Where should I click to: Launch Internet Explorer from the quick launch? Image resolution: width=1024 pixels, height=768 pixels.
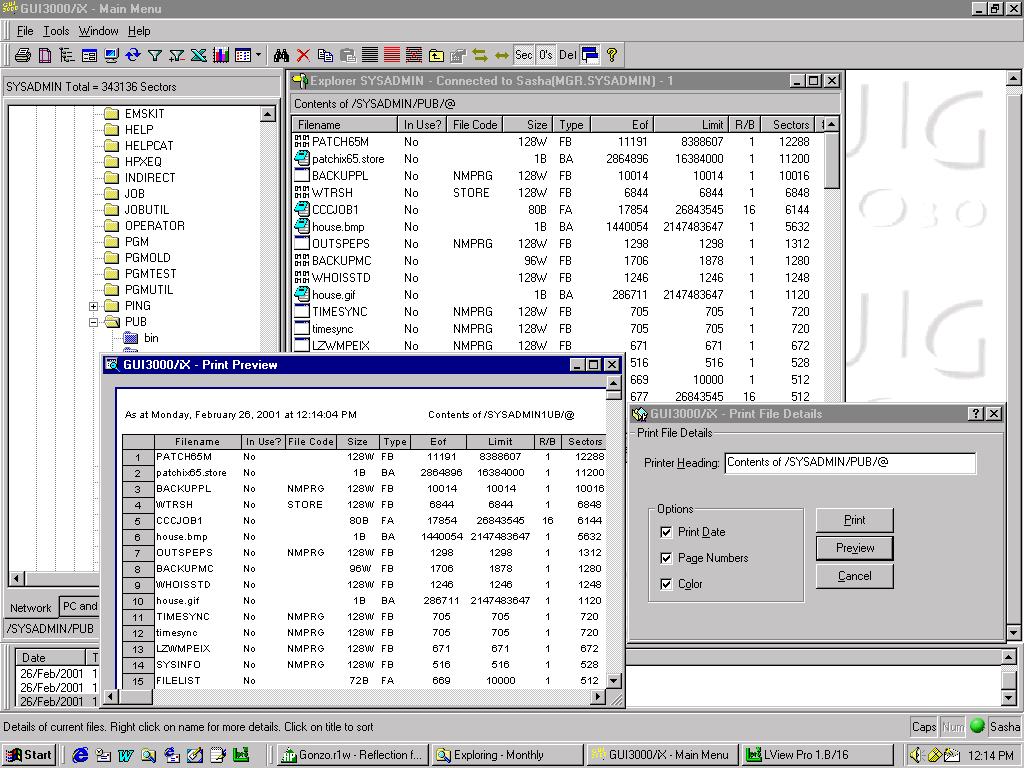pos(80,755)
